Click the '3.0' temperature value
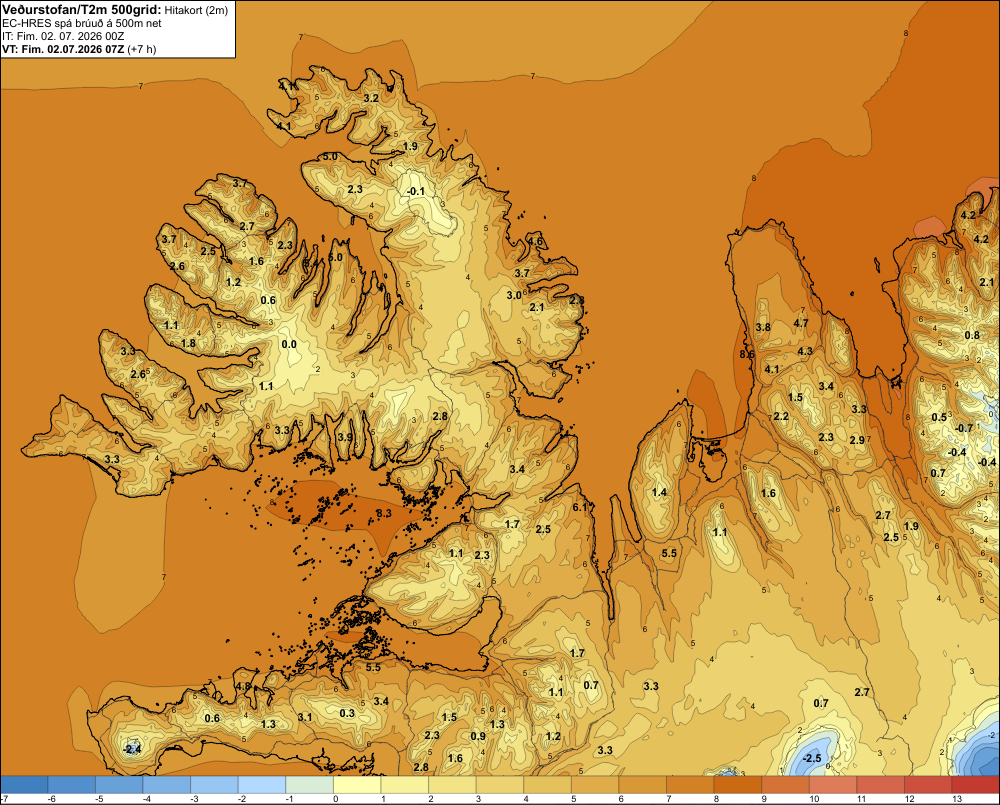 (514, 295)
